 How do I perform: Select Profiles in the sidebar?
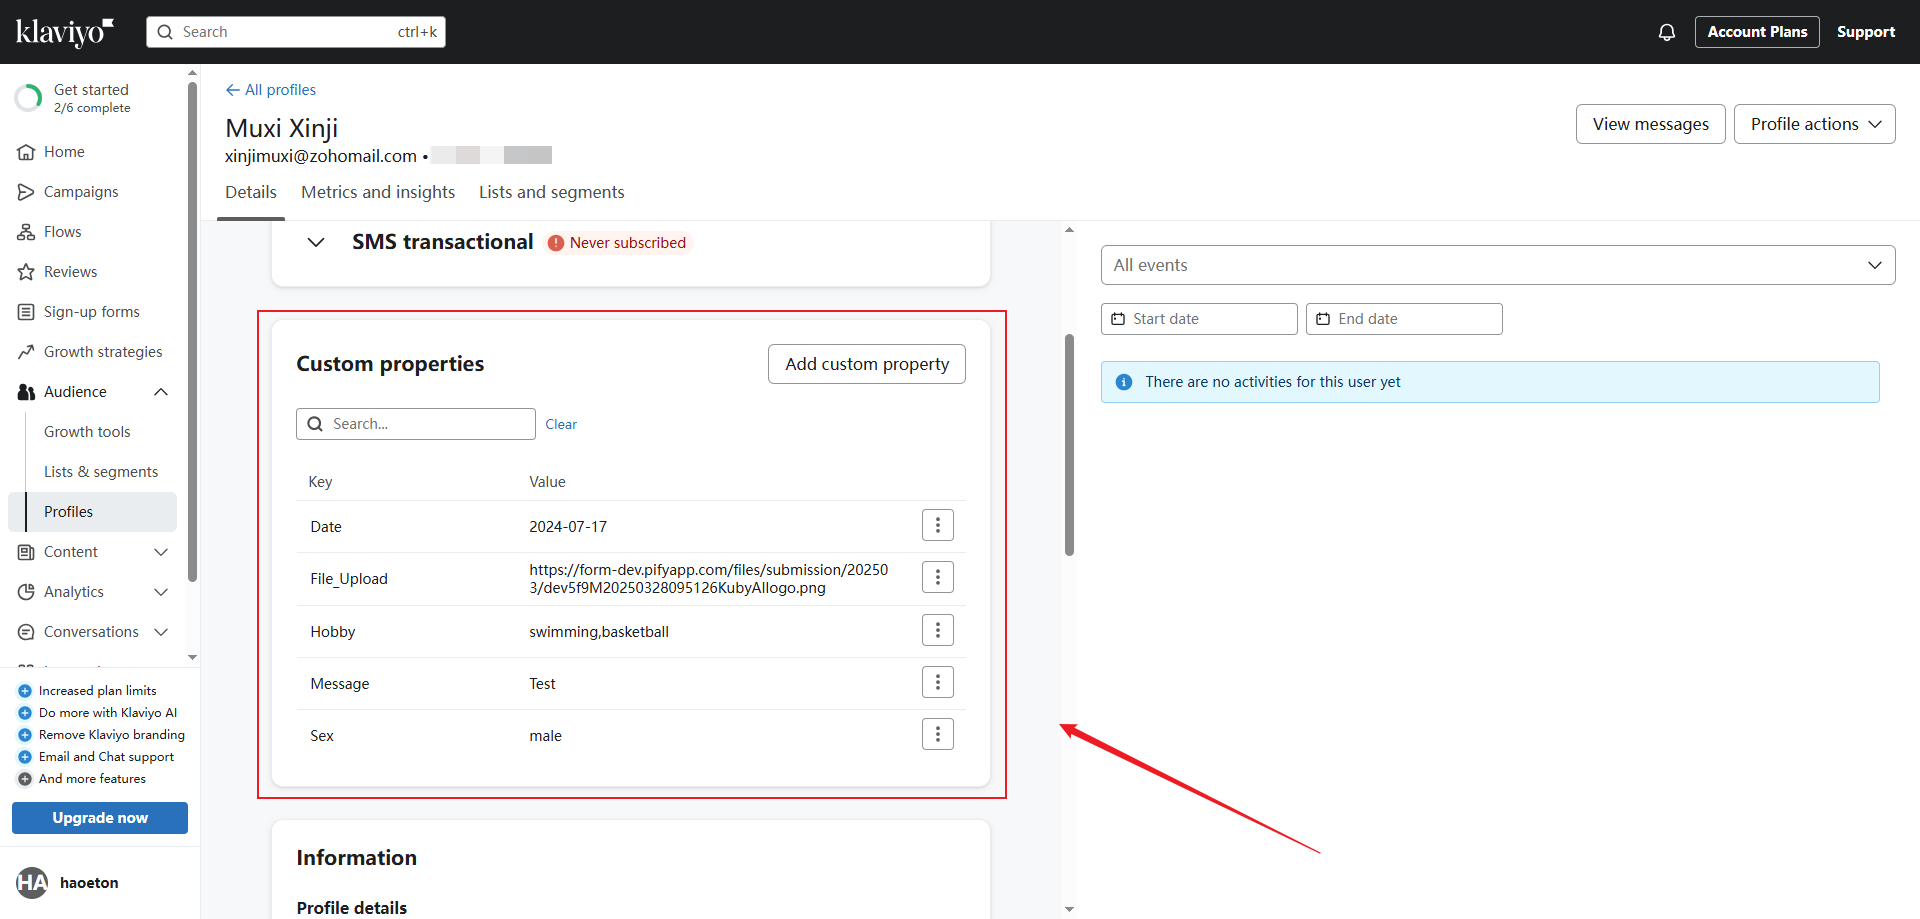point(92,512)
